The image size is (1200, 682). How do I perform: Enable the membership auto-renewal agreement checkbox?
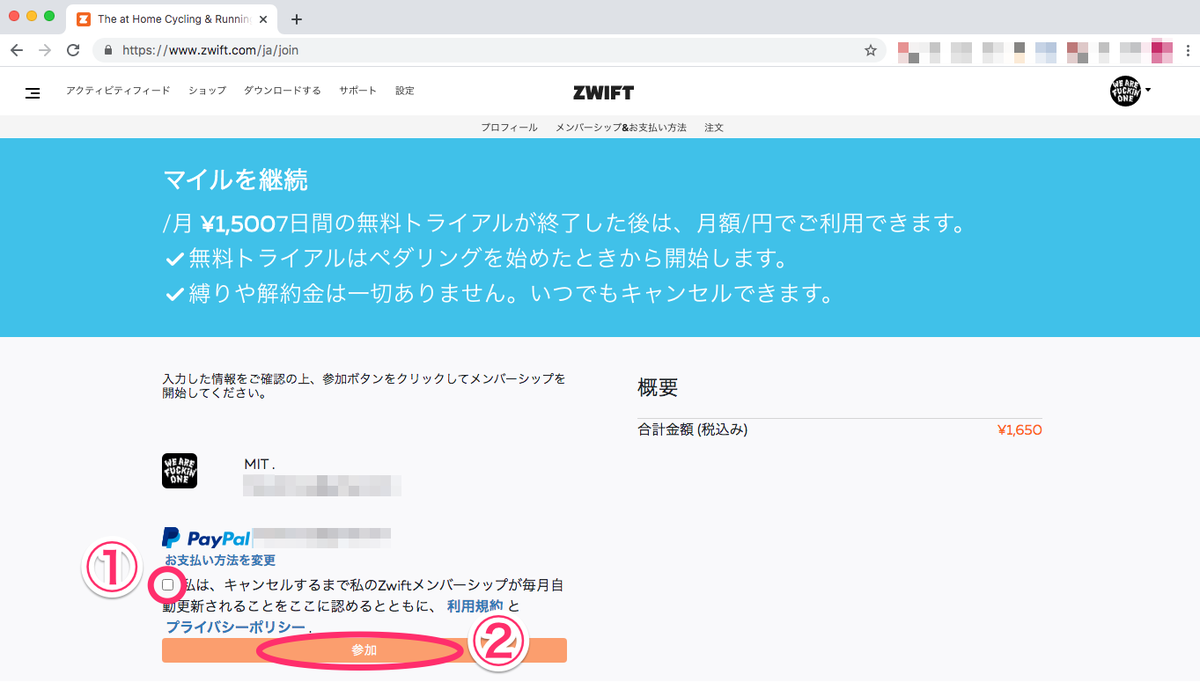click(170, 586)
